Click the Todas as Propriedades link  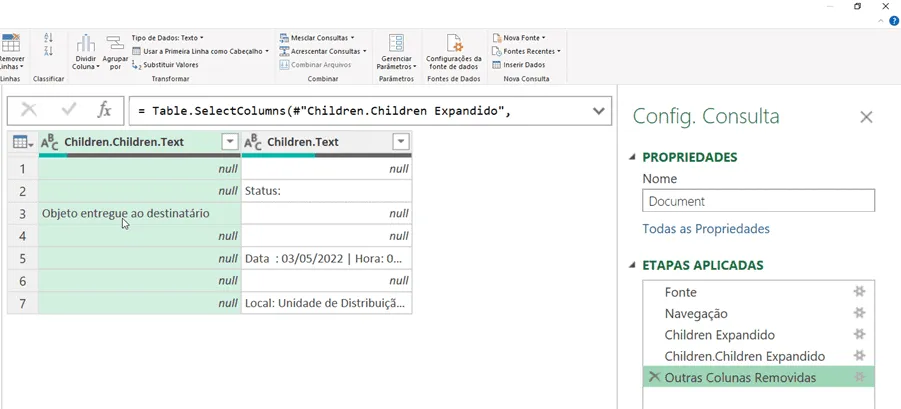point(706,229)
